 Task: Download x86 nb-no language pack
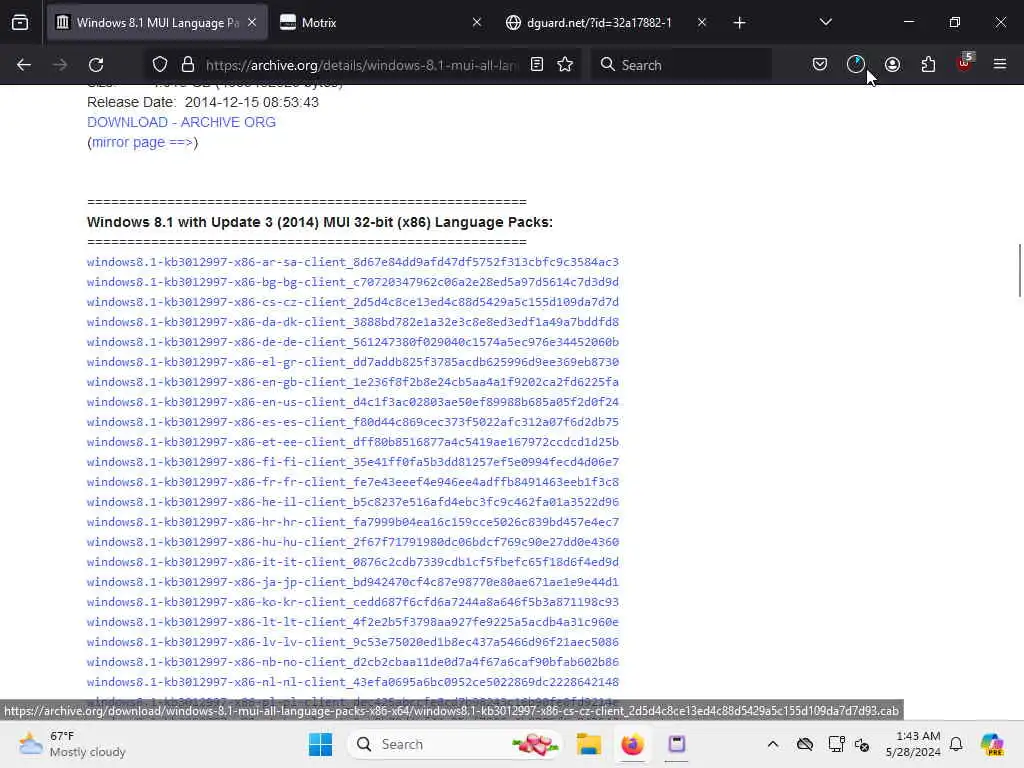coord(353,662)
